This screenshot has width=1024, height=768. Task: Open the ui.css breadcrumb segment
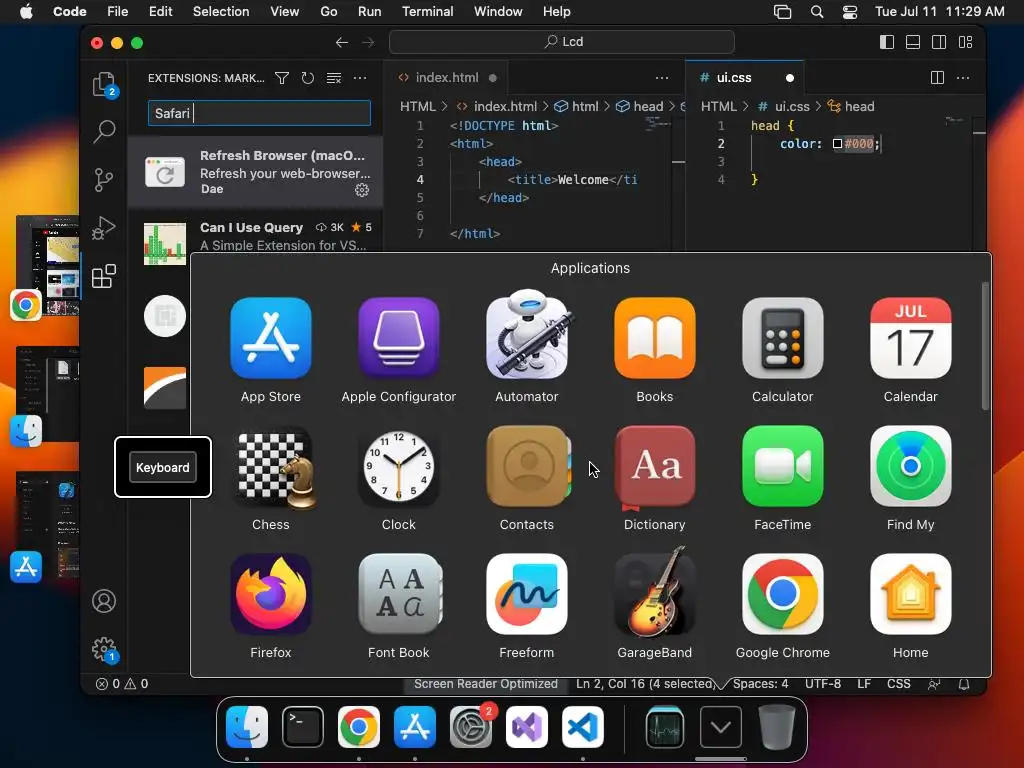tap(784, 106)
